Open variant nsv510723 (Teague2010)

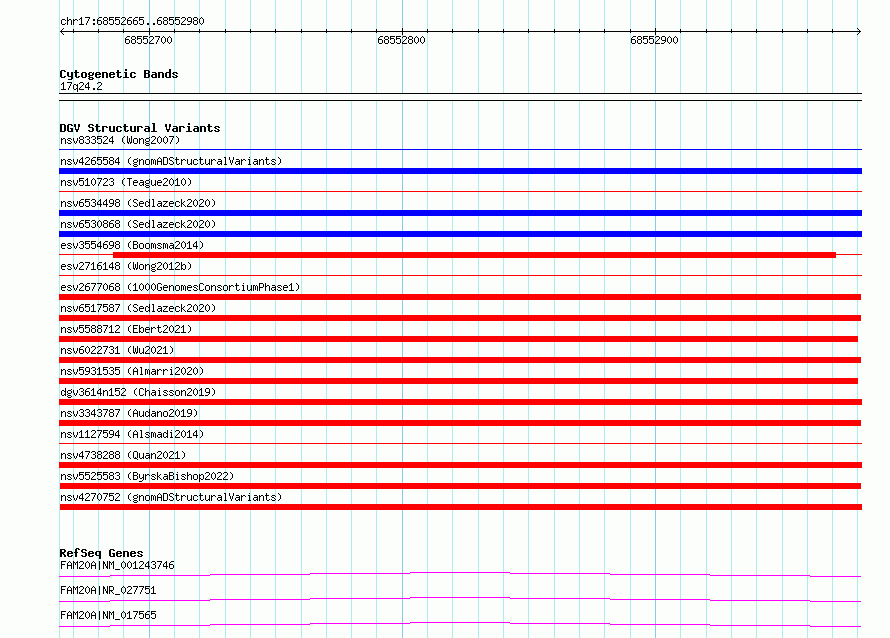tap(126, 182)
